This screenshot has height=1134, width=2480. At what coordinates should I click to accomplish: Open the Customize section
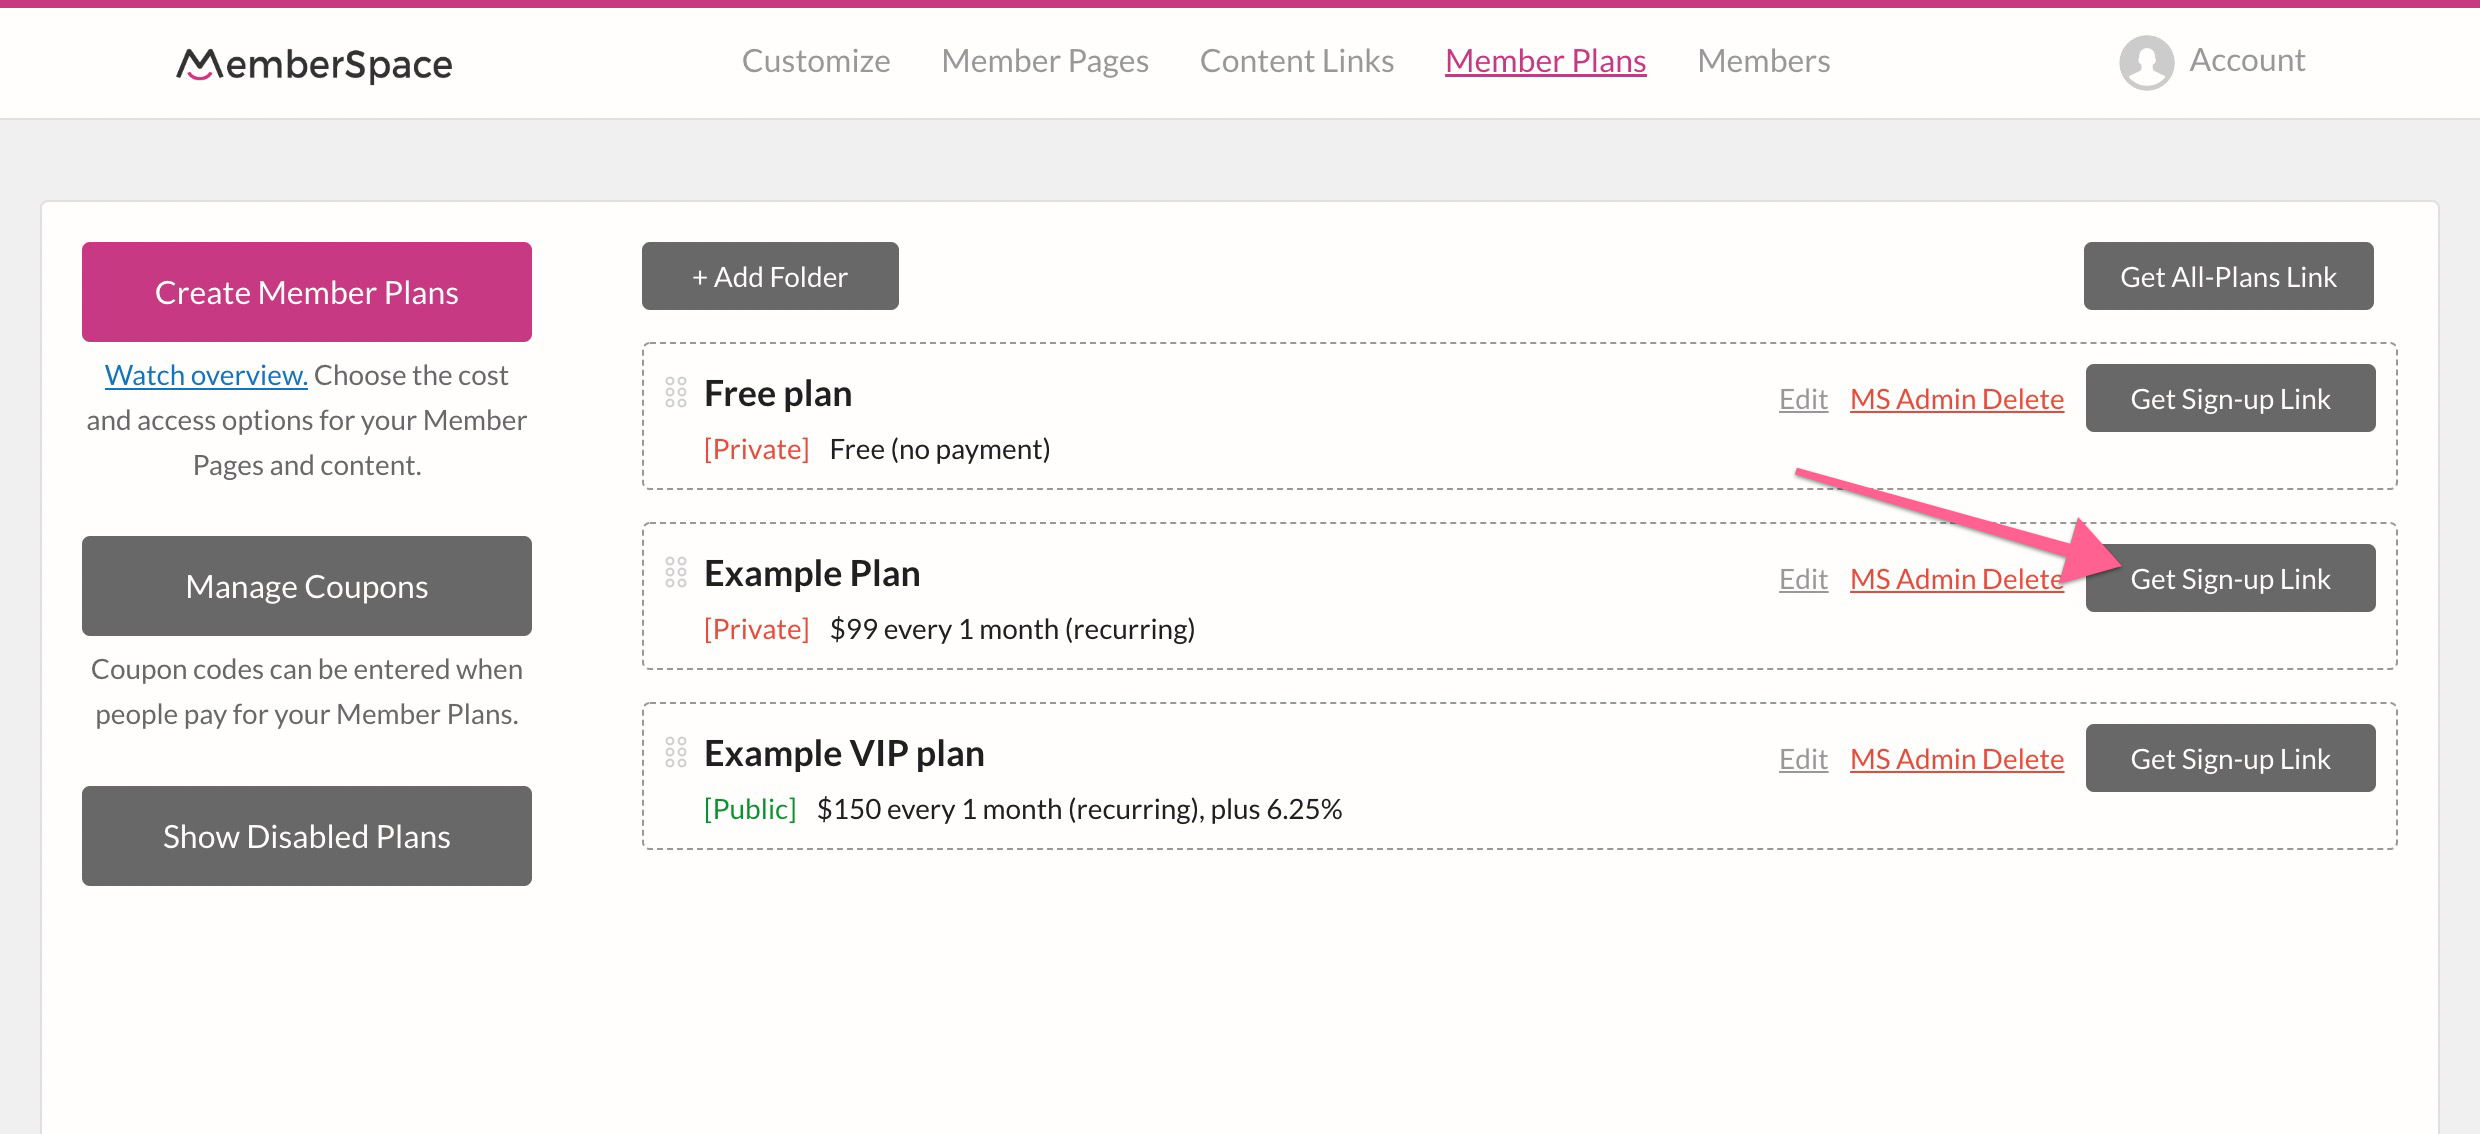coord(816,60)
